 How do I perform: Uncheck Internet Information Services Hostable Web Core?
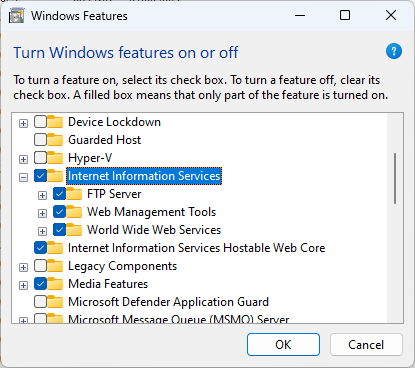pyautogui.click(x=40, y=248)
